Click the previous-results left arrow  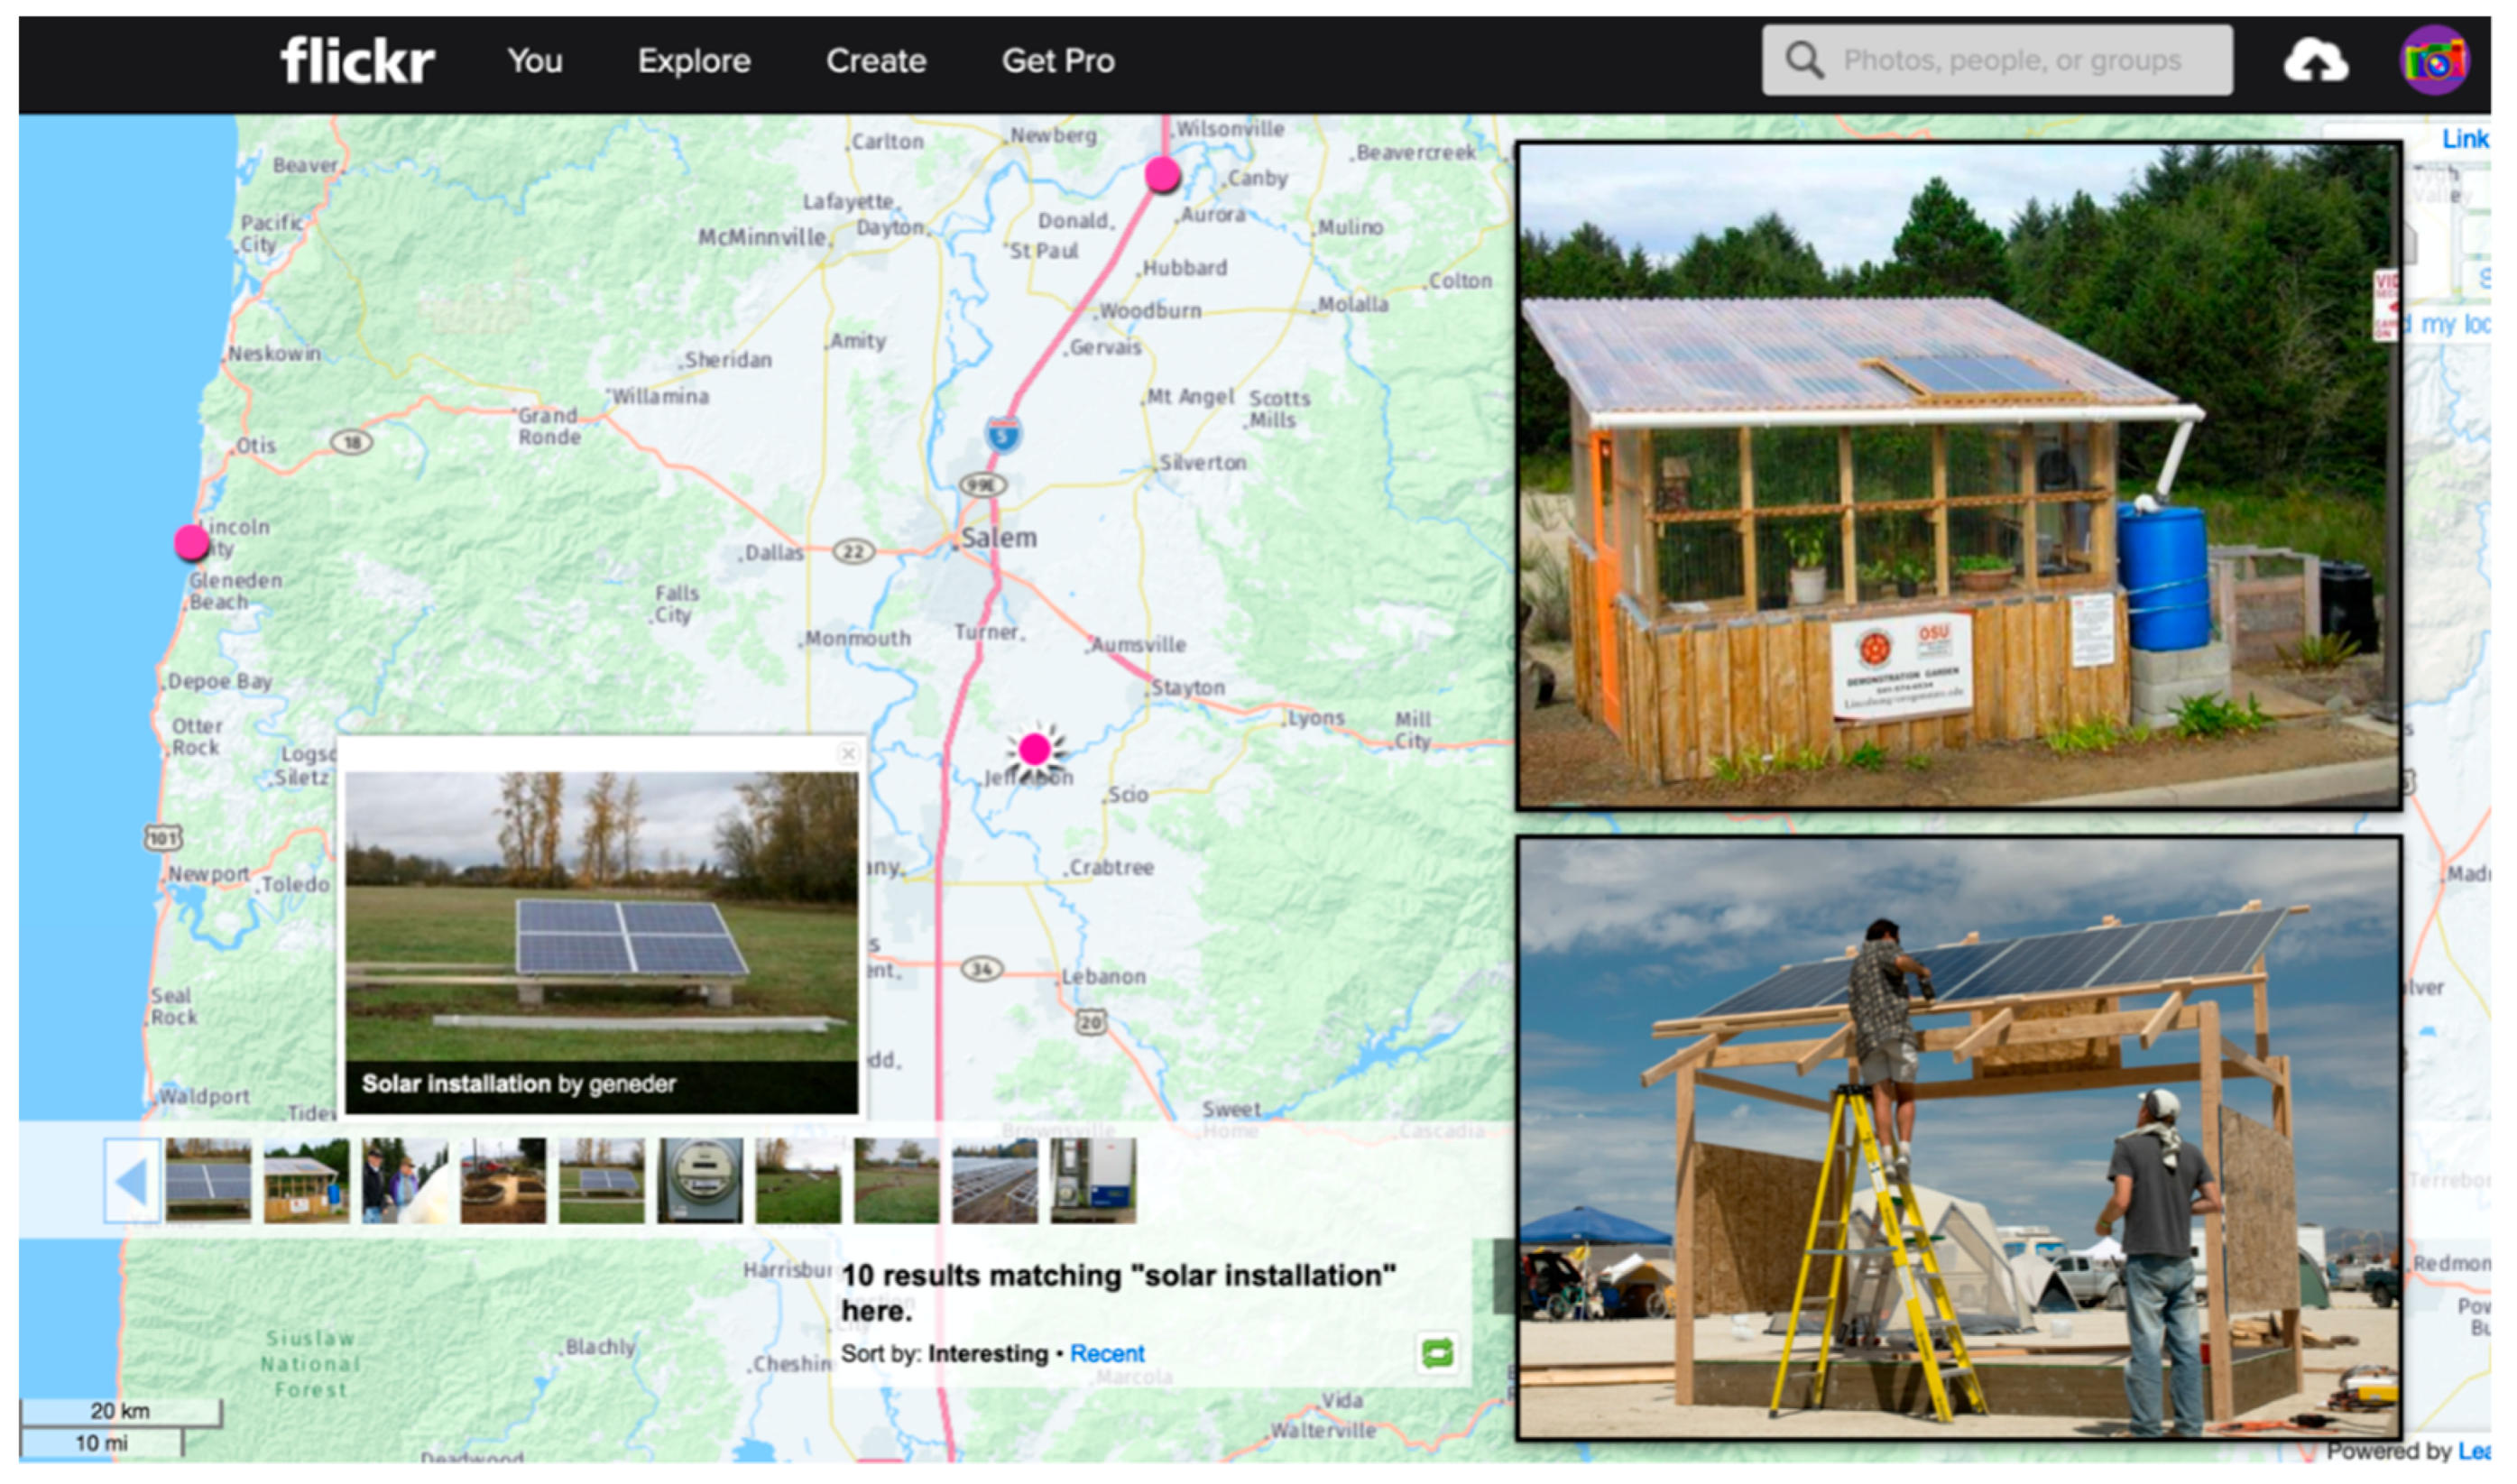(132, 1181)
